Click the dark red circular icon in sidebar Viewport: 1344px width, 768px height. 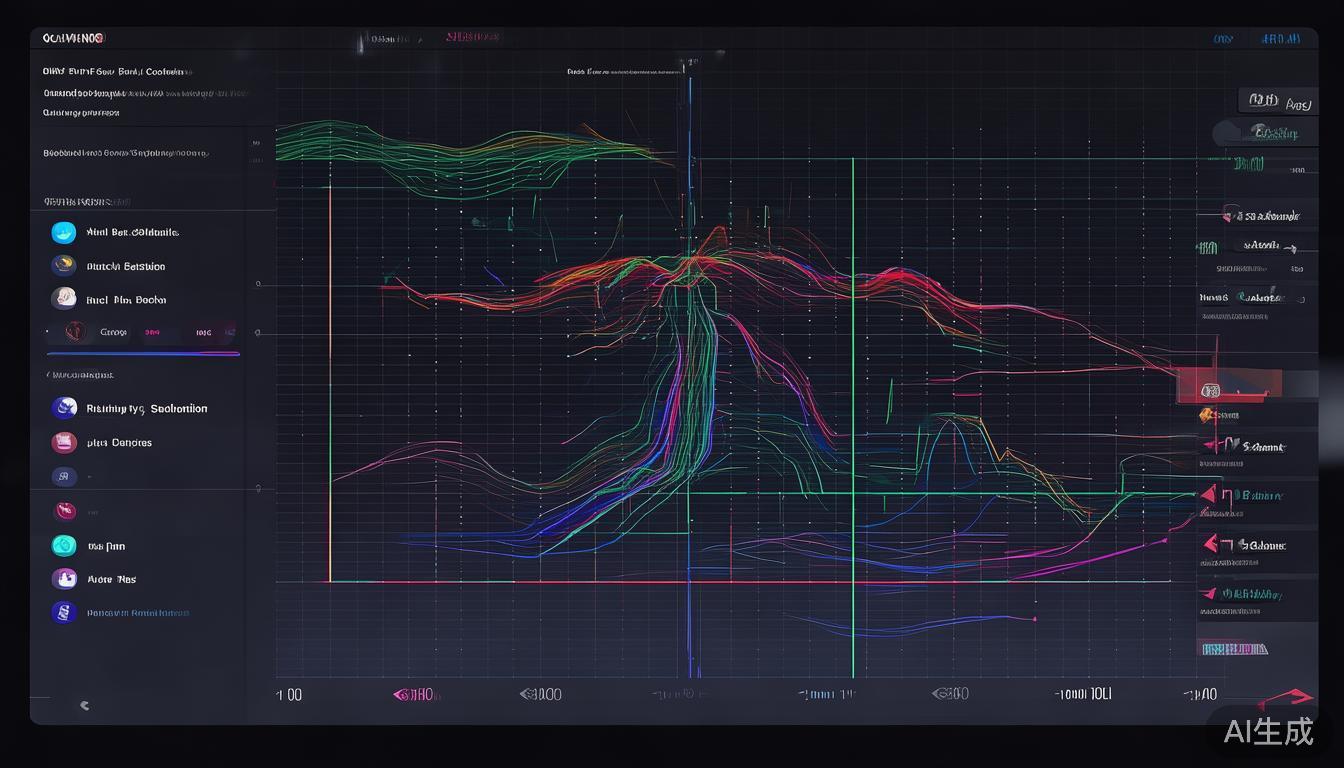tap(64, 512)
